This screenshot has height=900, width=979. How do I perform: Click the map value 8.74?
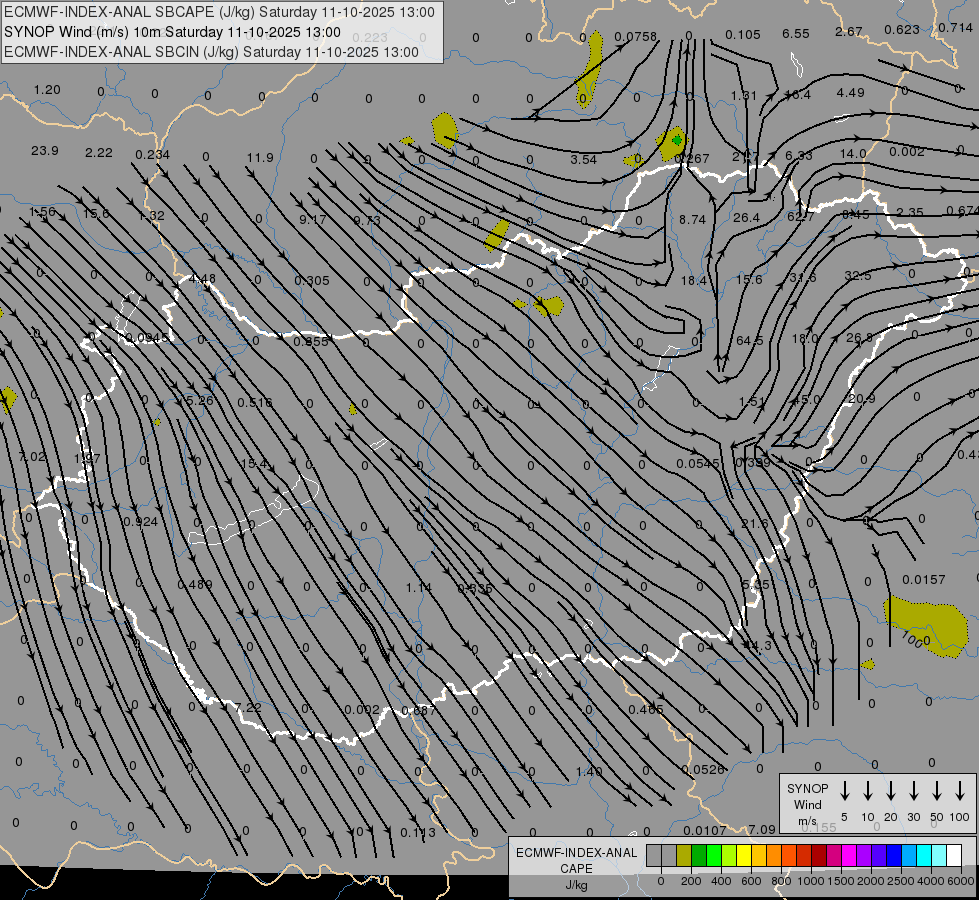(x=692, y=219)
